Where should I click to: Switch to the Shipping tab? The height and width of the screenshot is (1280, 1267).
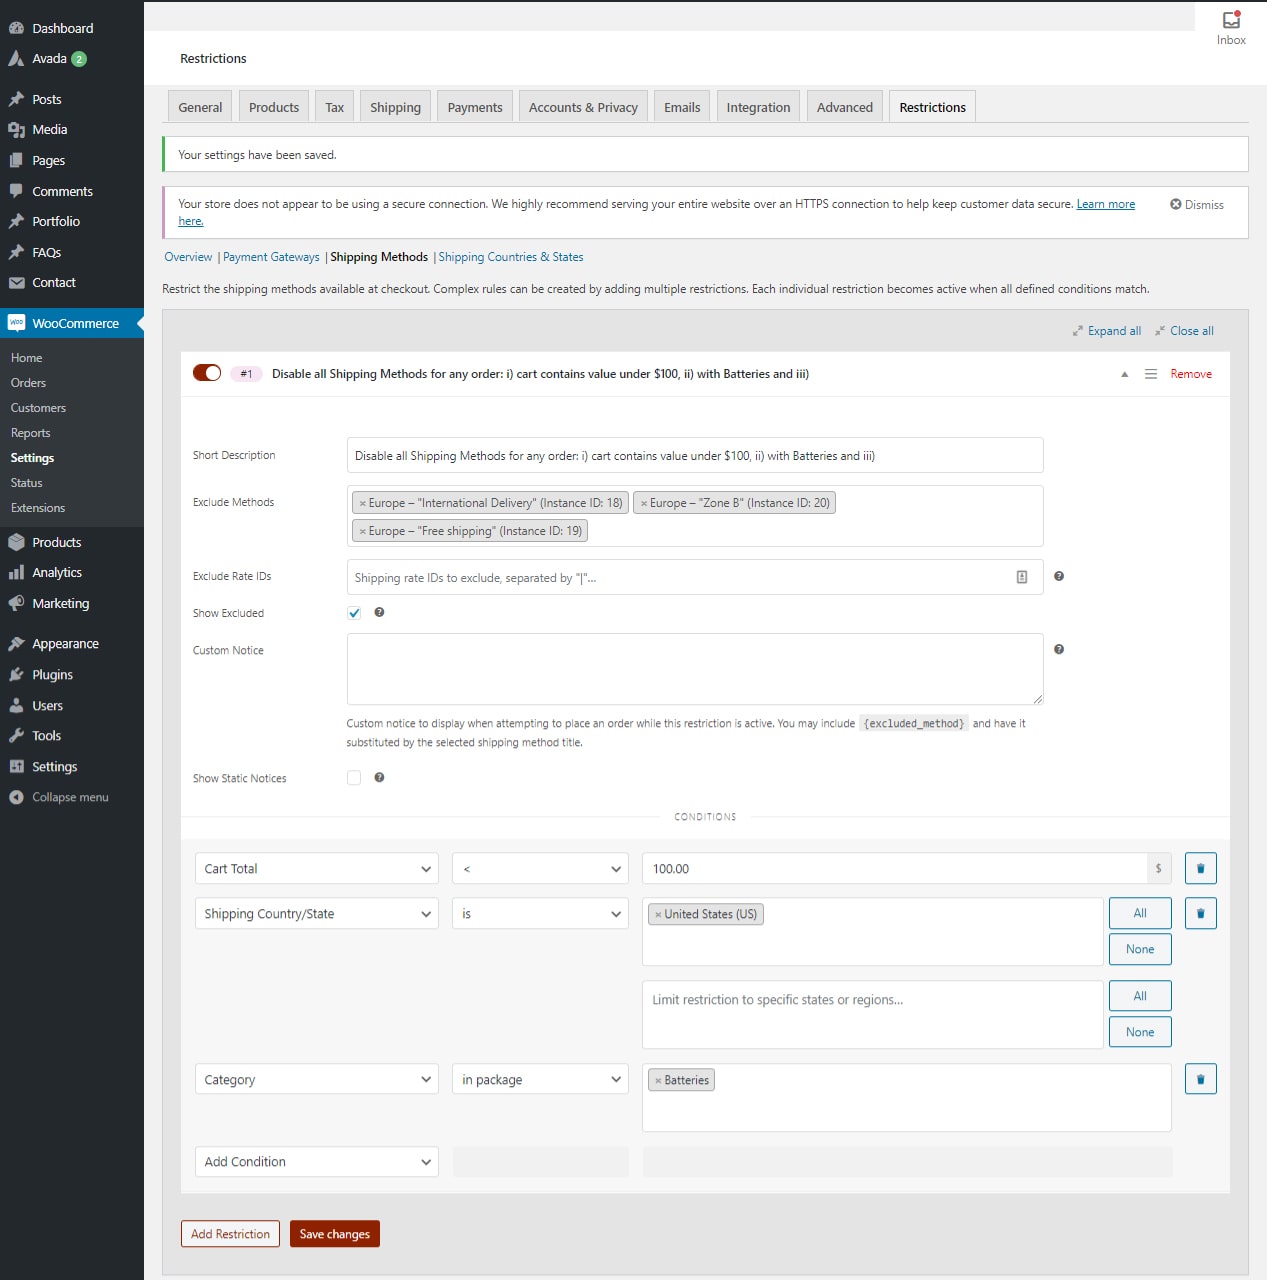click(395, 107)
